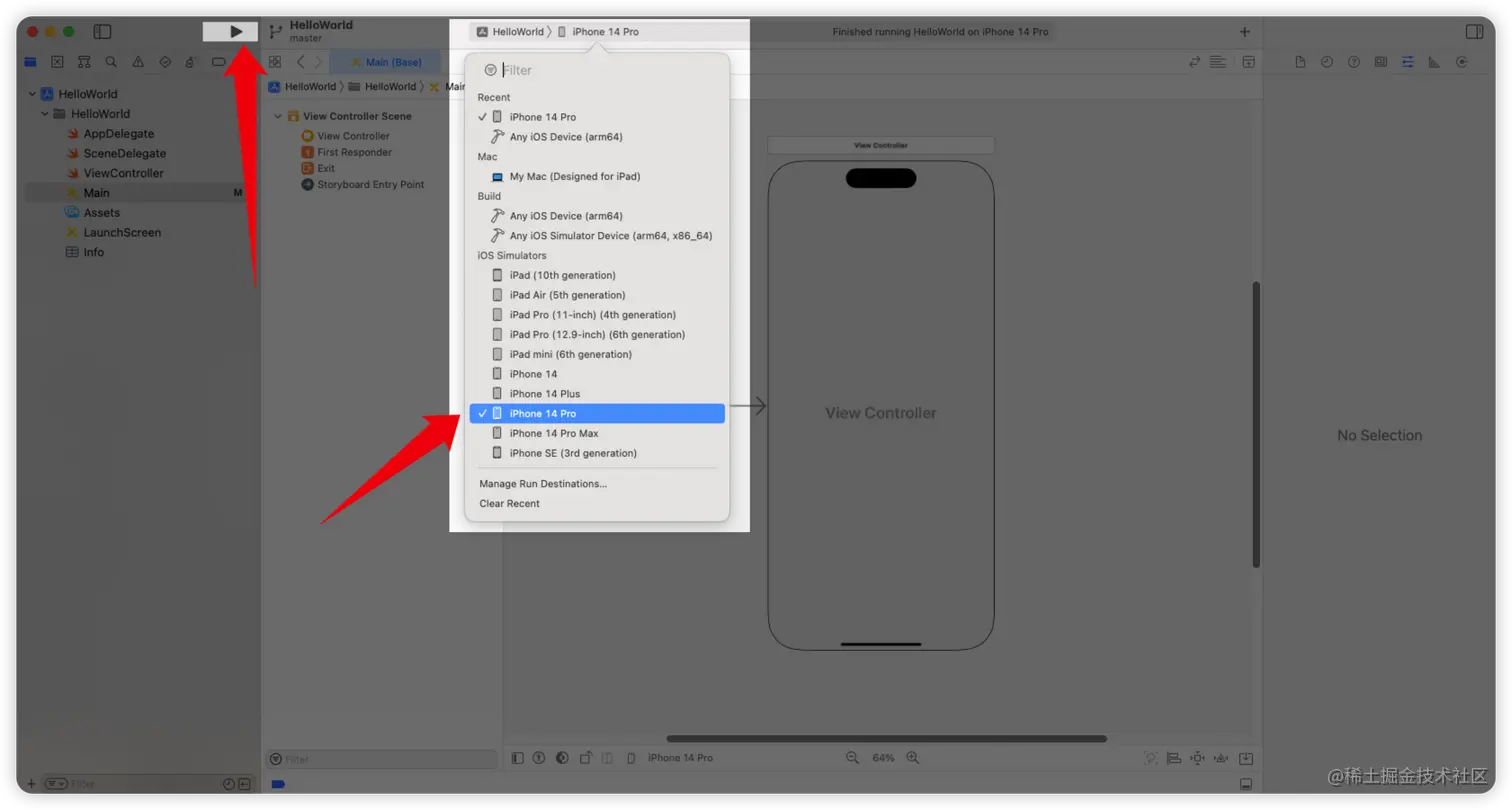Zoom in the storyboard canvas
The height and width of the screenshot is (810, 1512).
coord(912,758)
